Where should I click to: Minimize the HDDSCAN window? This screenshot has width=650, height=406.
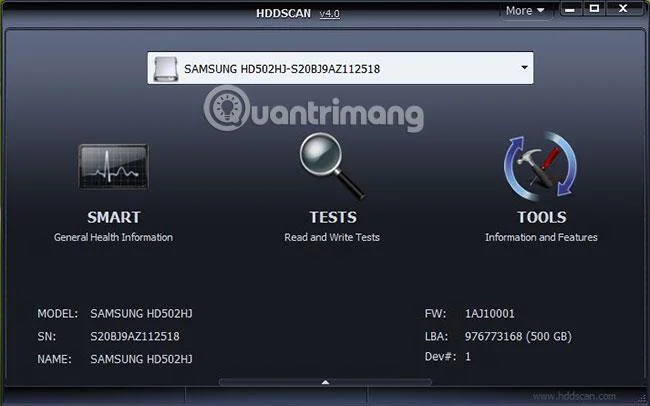[x=570, y=9]
